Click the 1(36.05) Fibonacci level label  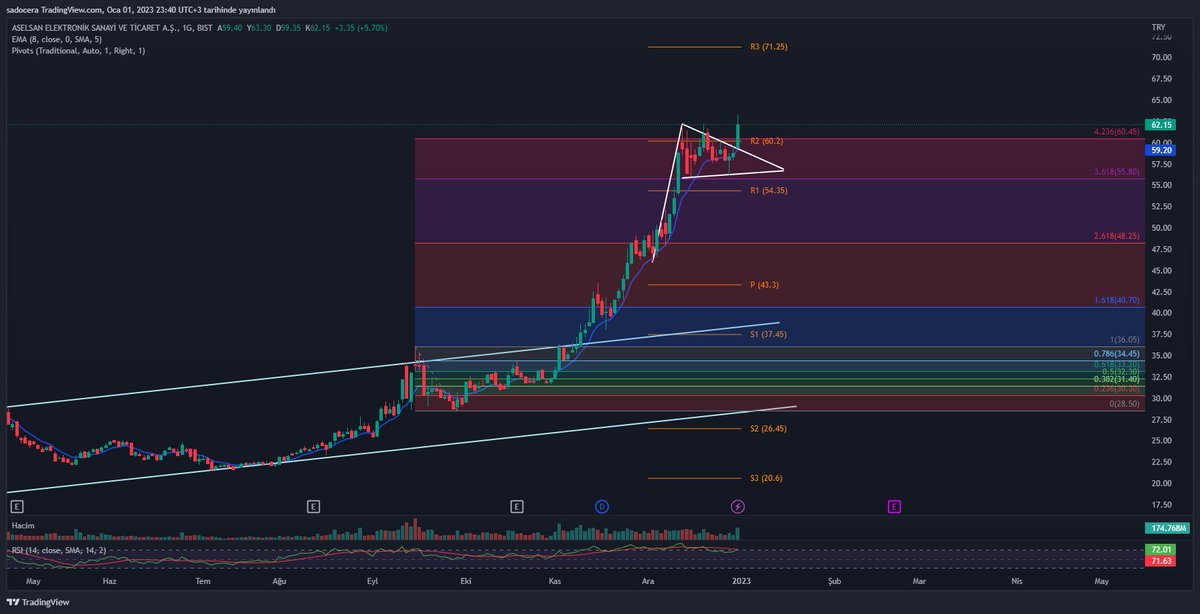pos(1123,339)
